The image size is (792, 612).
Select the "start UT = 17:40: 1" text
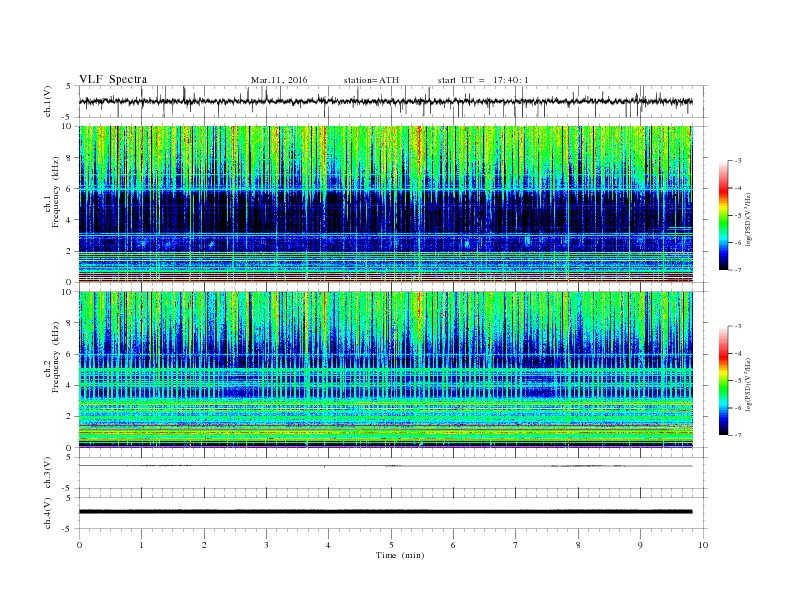coord(483,80)
